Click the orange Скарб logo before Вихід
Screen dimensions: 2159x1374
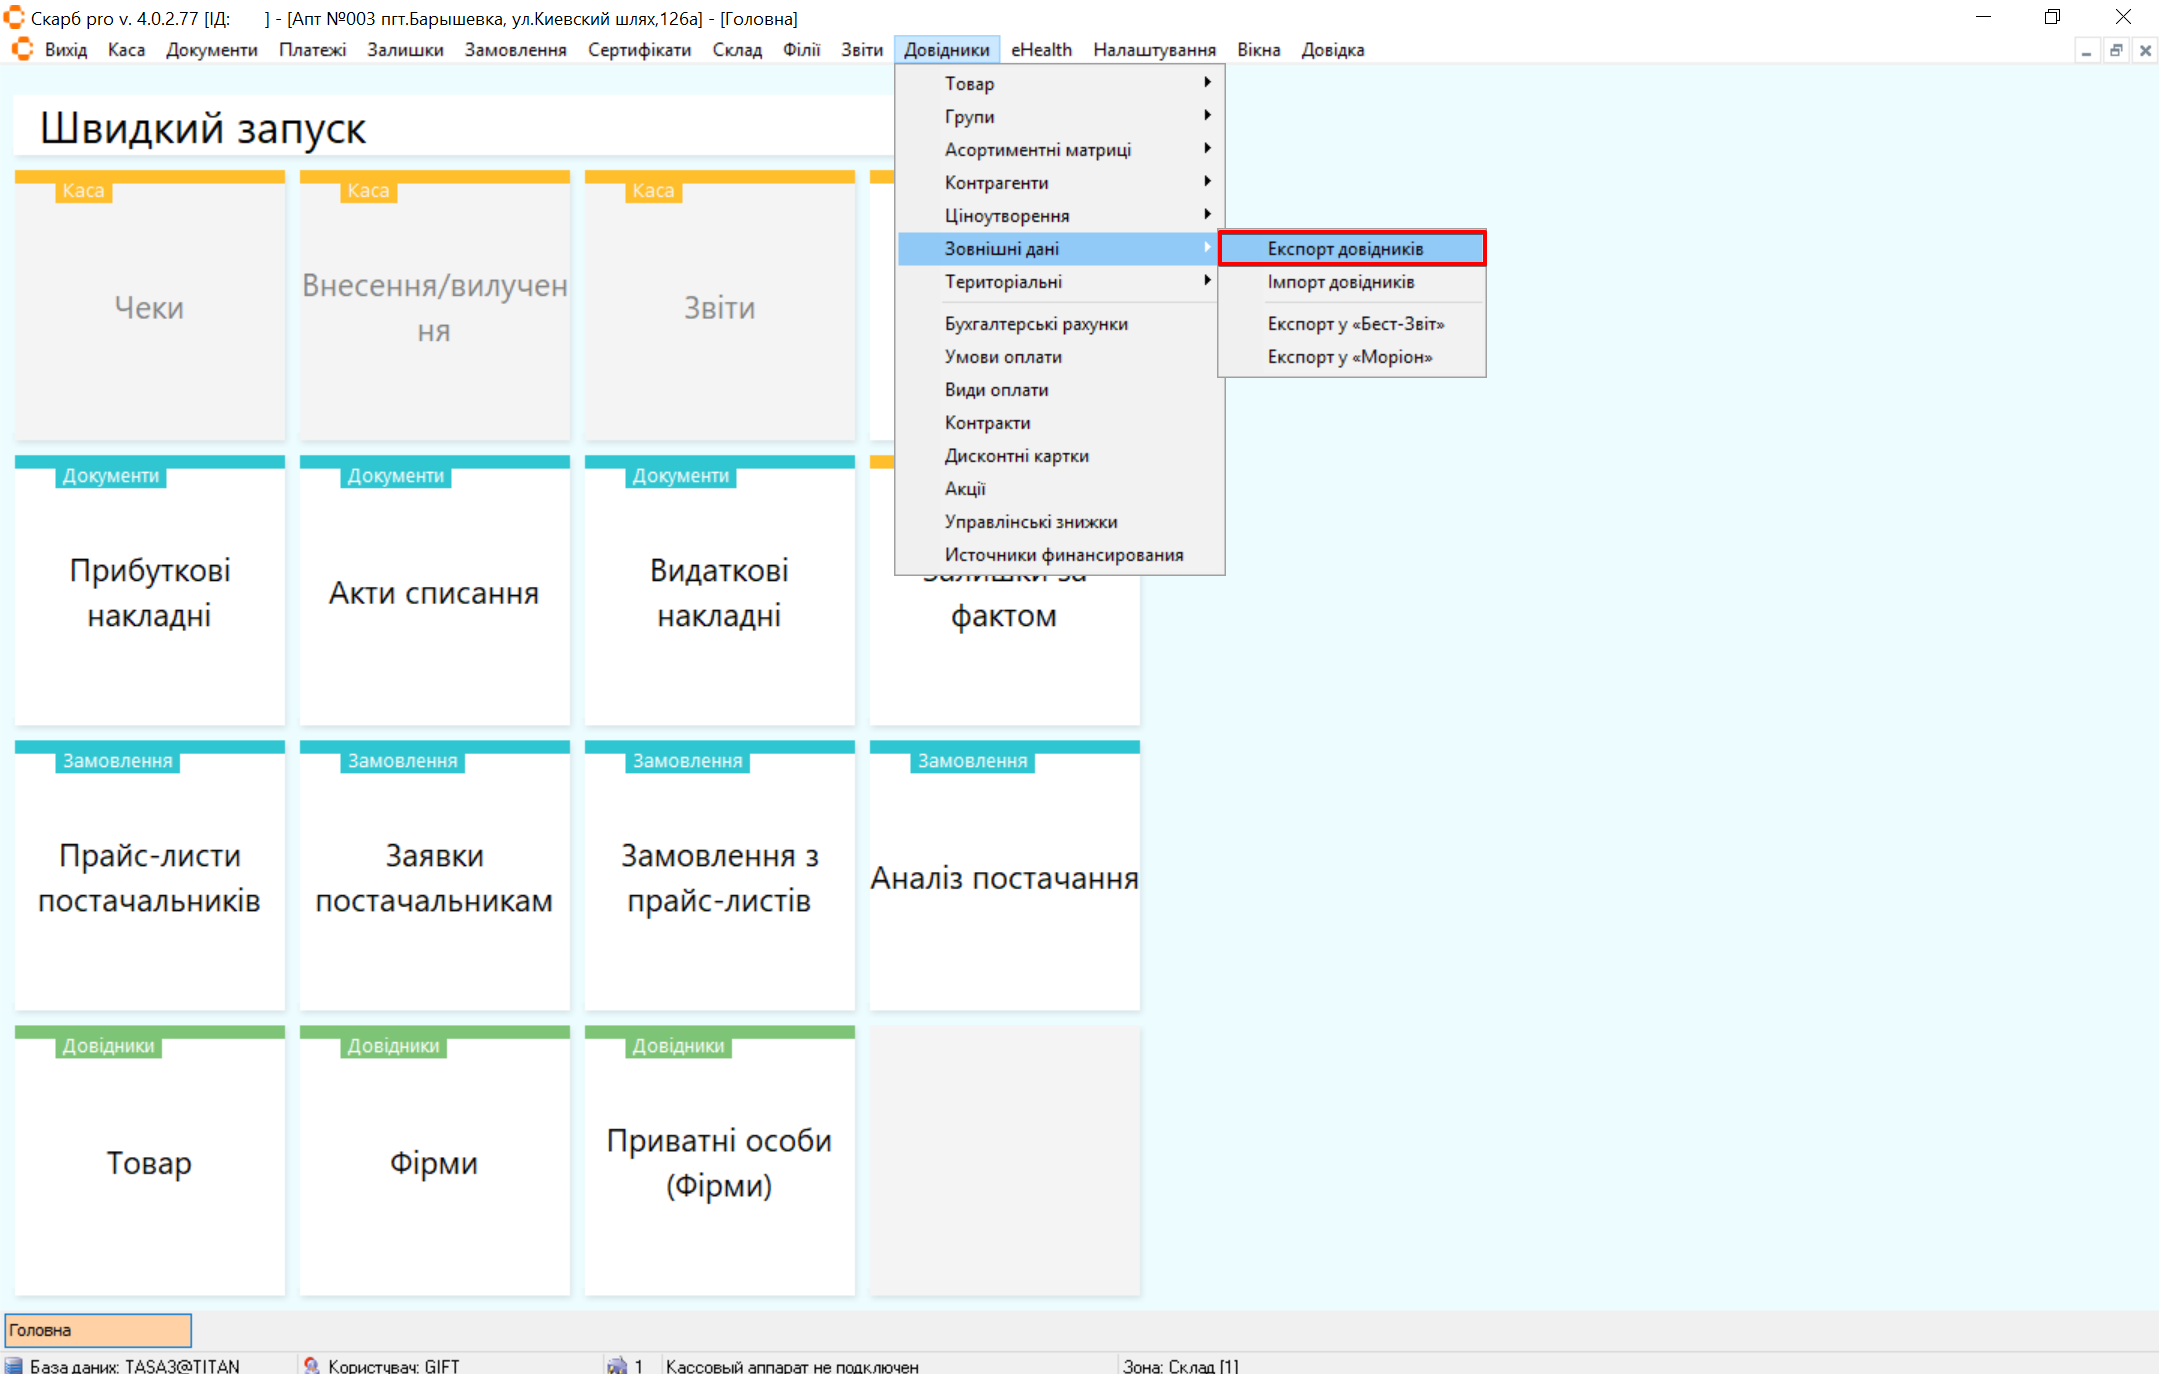click(x=22, y=49)
